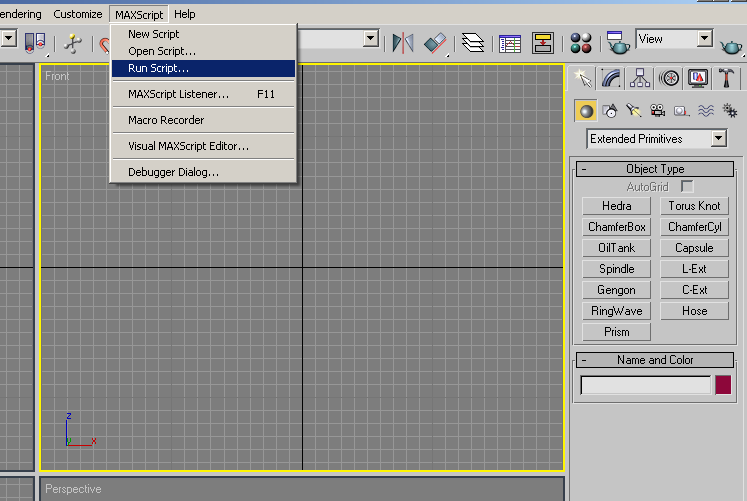This screenshot has width=747, height=501.
Task: Select Space Warps category icon
Action: [706, 111]
